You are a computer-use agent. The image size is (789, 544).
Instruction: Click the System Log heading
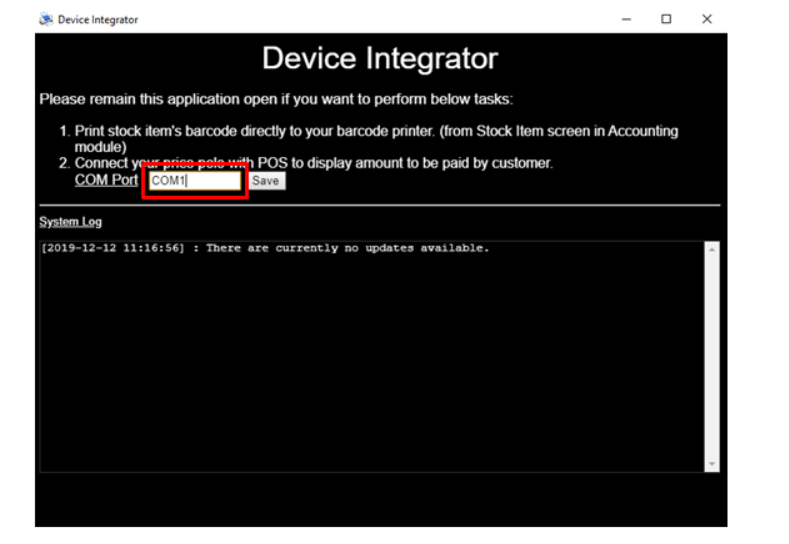tap(70, 222)
